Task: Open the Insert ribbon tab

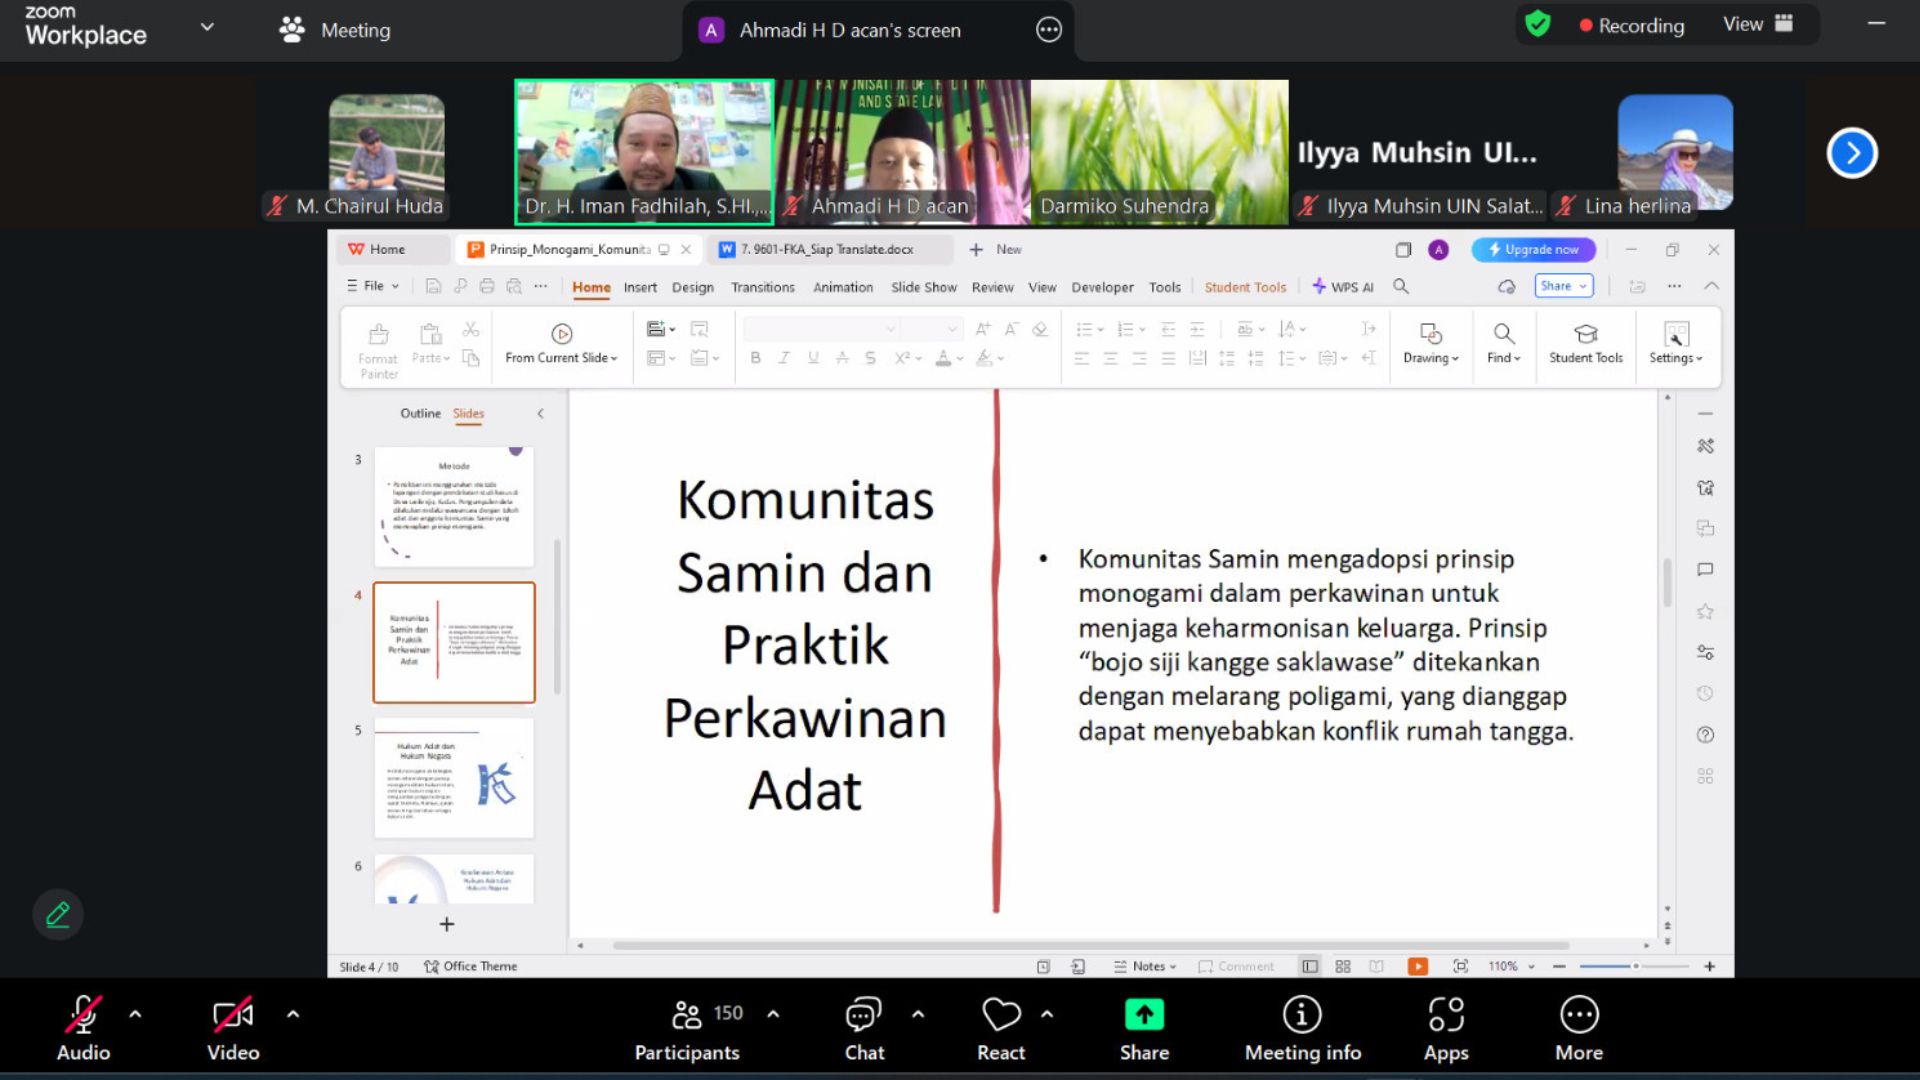Action: 640,287
